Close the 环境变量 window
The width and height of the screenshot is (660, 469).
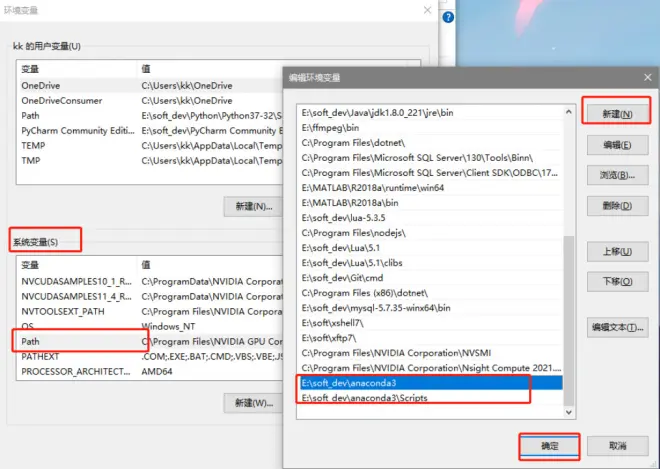(x=427, y=10)
